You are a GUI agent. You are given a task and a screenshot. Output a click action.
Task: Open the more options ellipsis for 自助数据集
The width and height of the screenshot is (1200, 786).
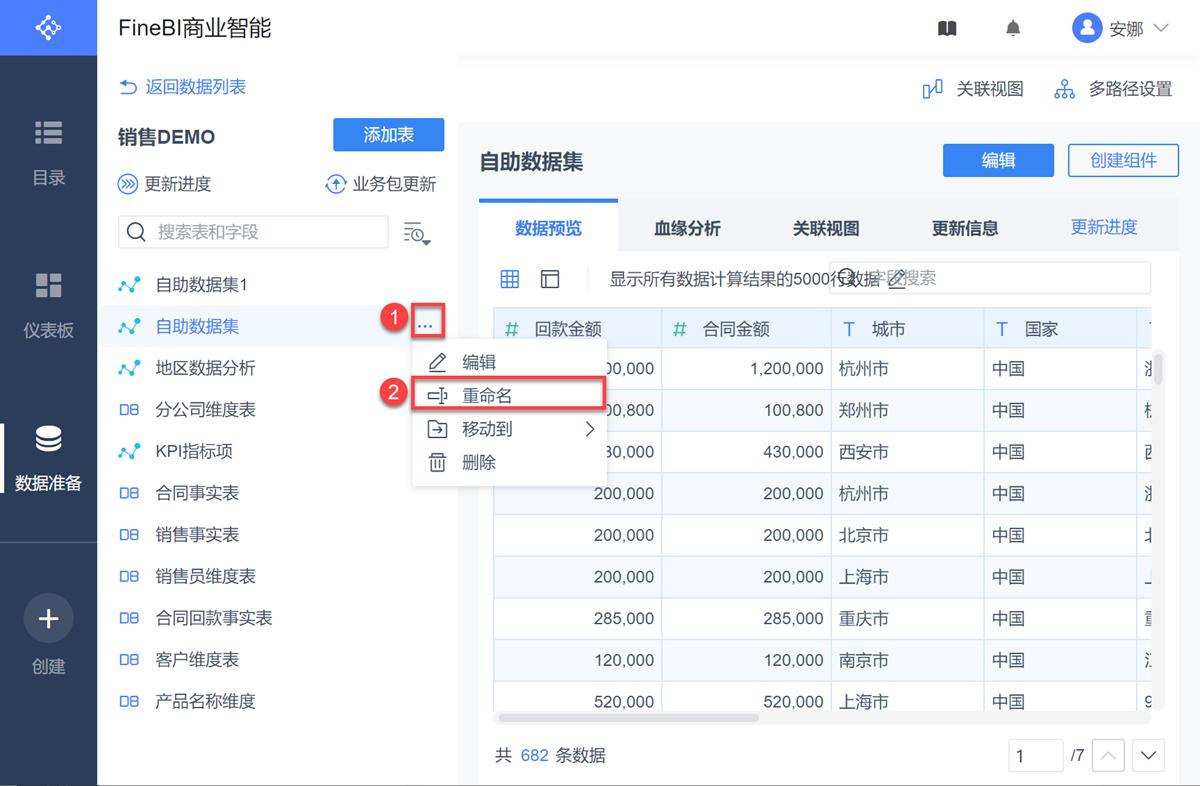(426, 325)
